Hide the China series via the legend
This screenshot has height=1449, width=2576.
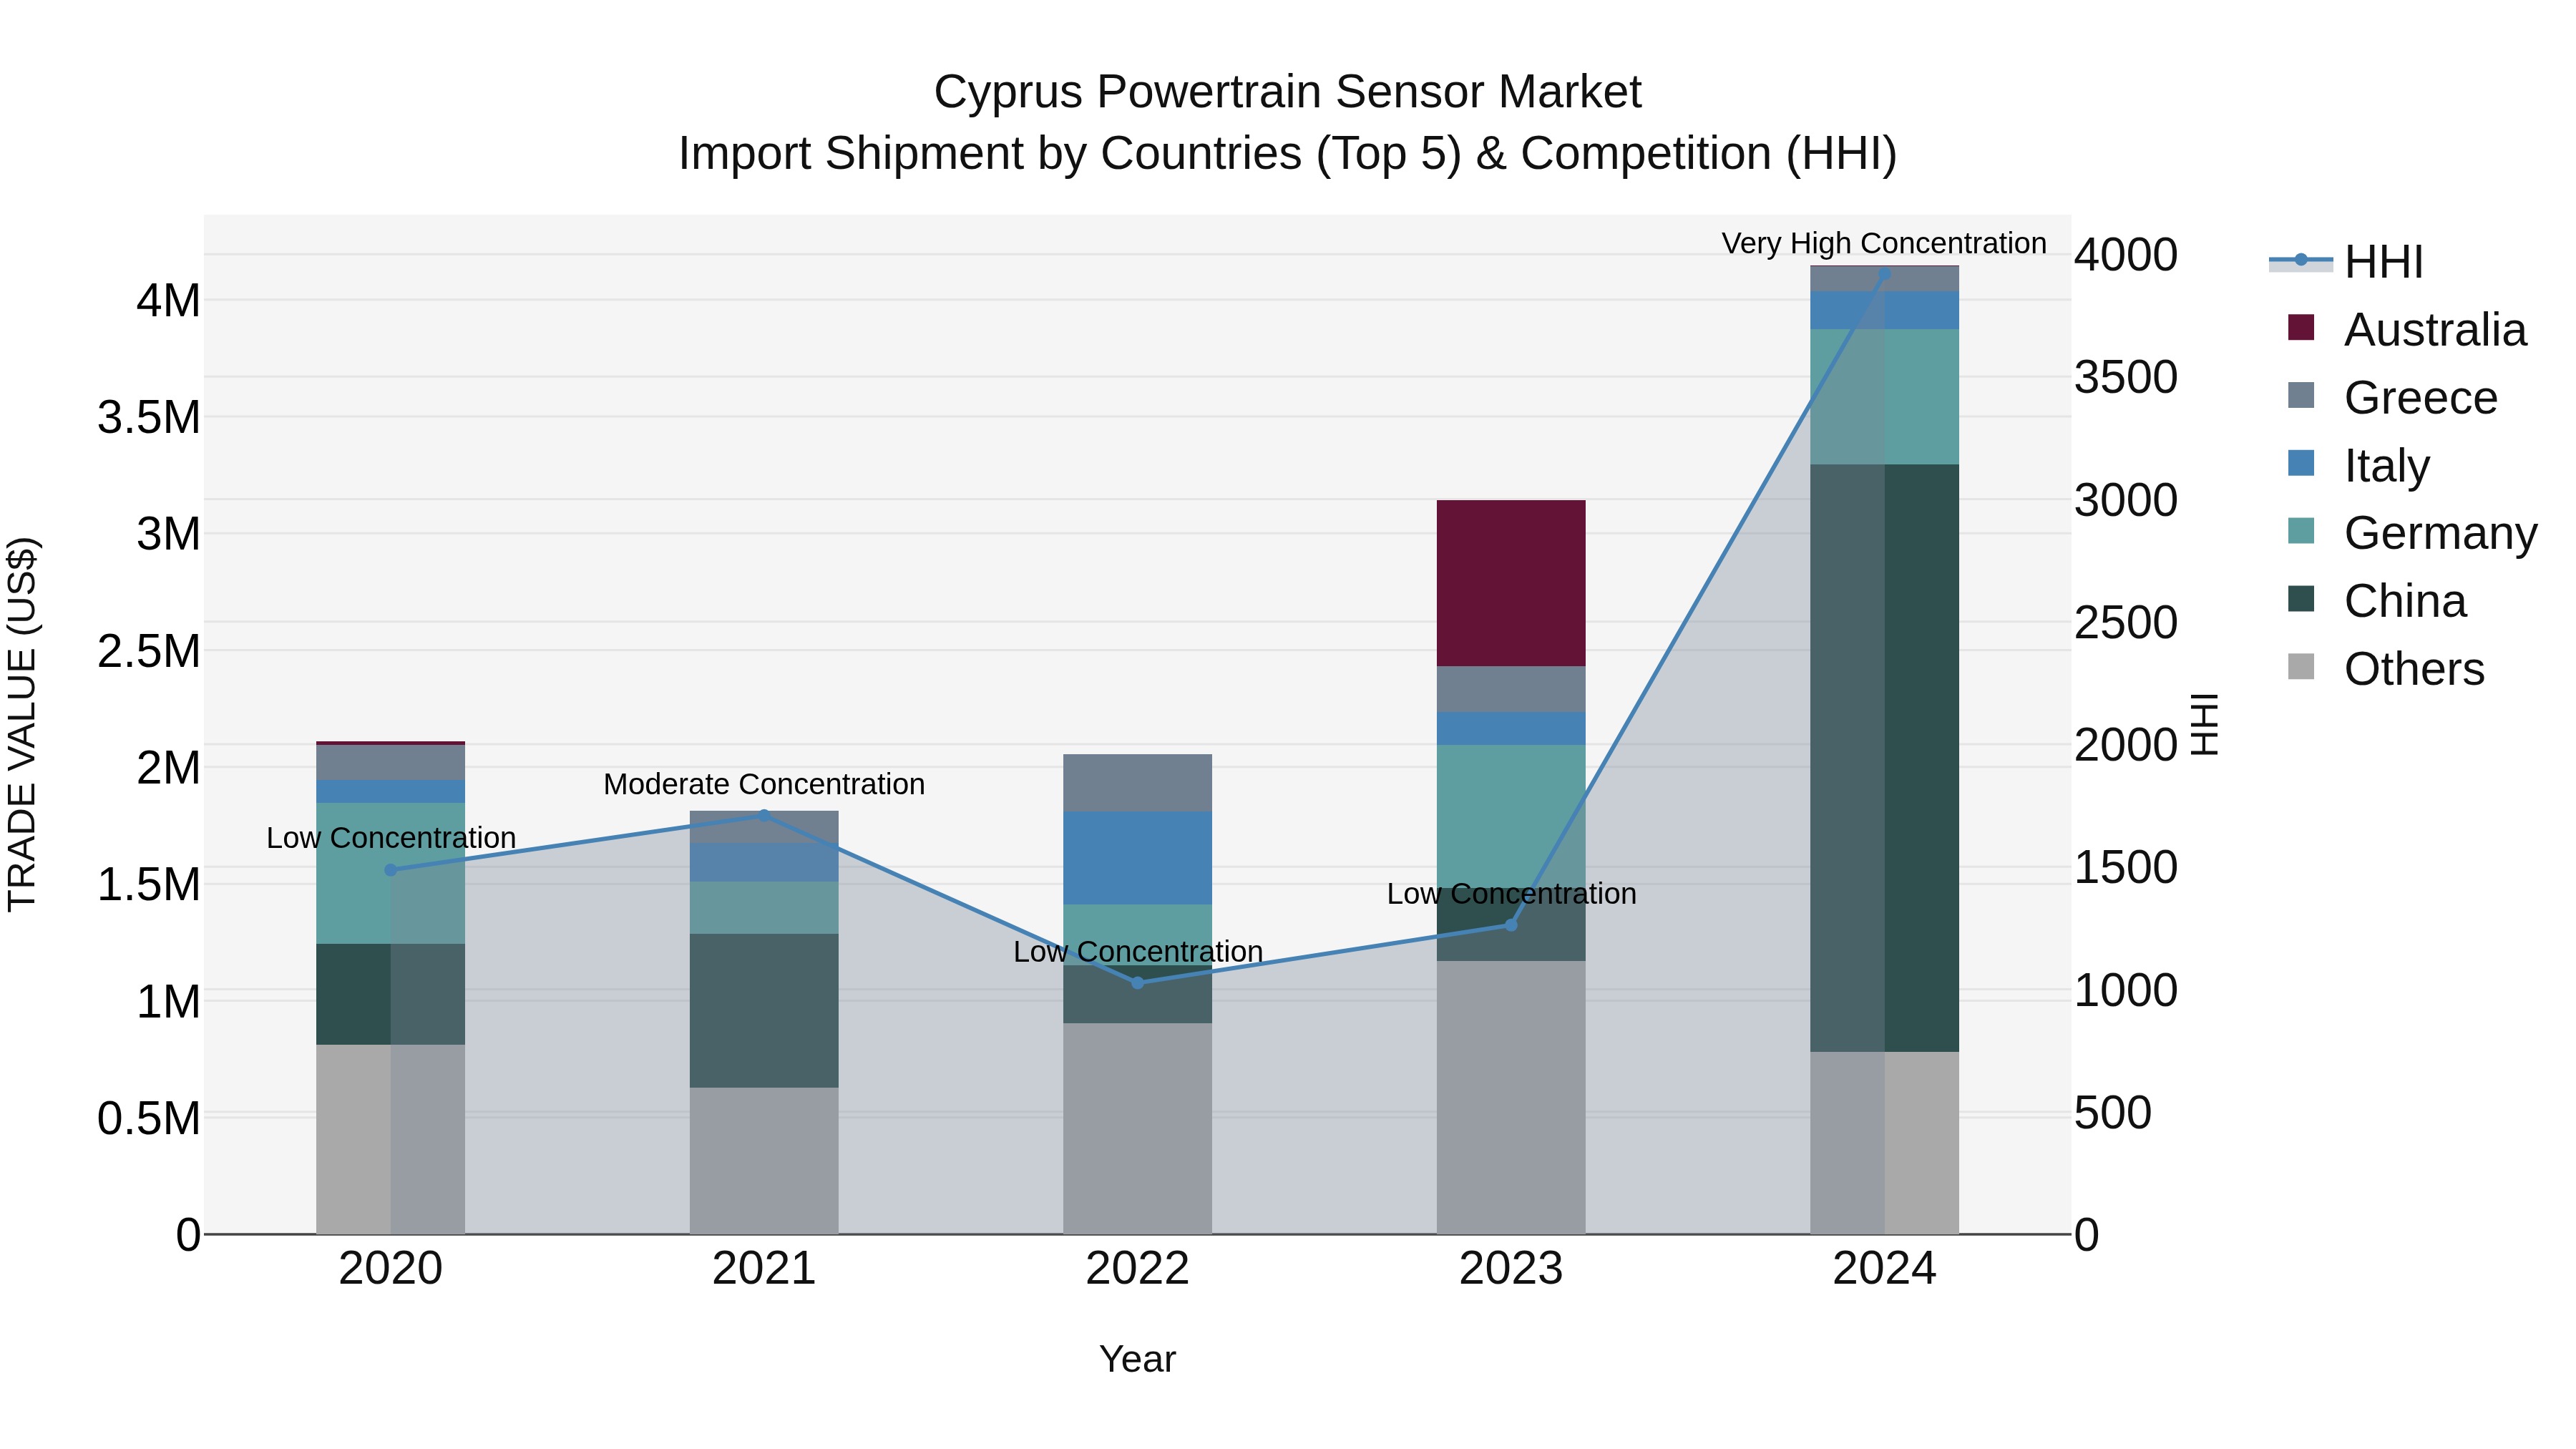(2404, 601)
